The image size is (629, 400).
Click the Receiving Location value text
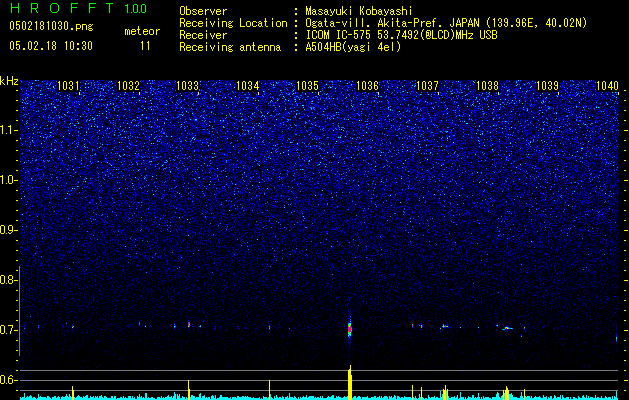tap(446, 23)
